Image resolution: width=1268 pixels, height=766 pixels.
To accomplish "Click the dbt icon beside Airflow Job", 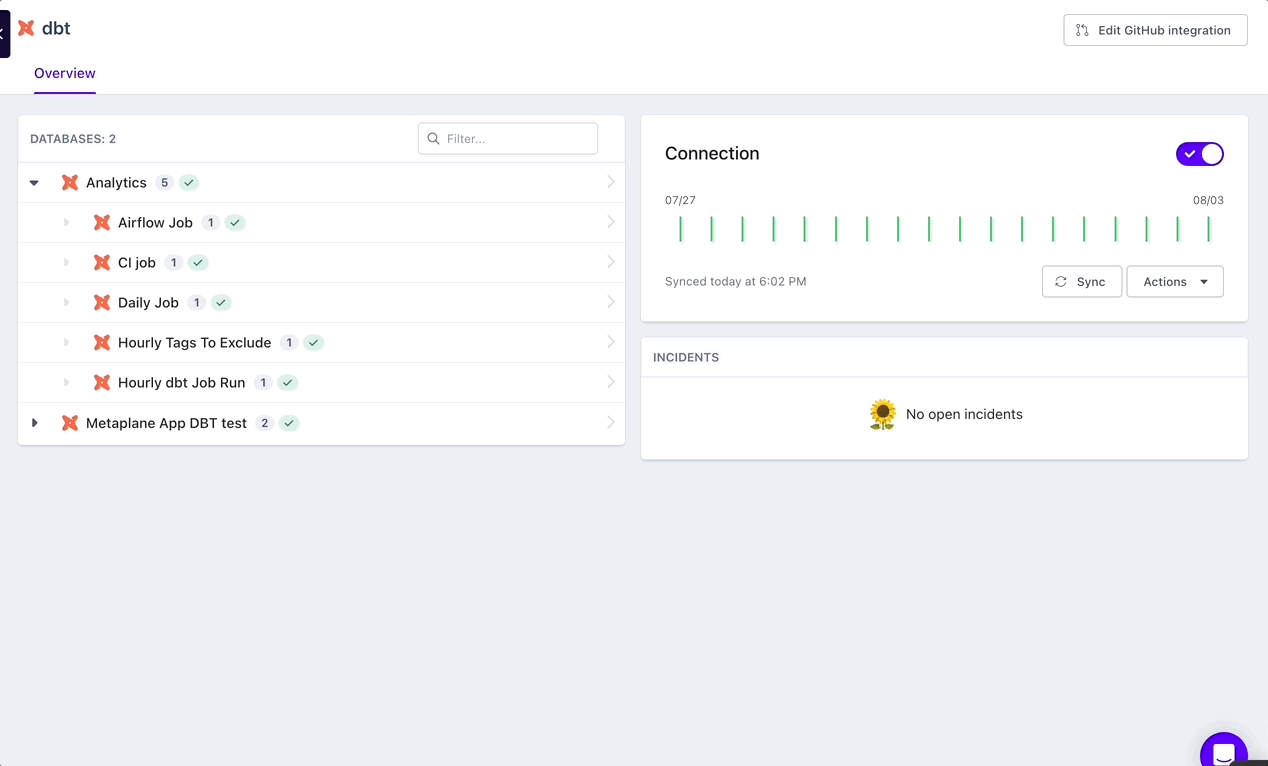I will coord(102,223).
